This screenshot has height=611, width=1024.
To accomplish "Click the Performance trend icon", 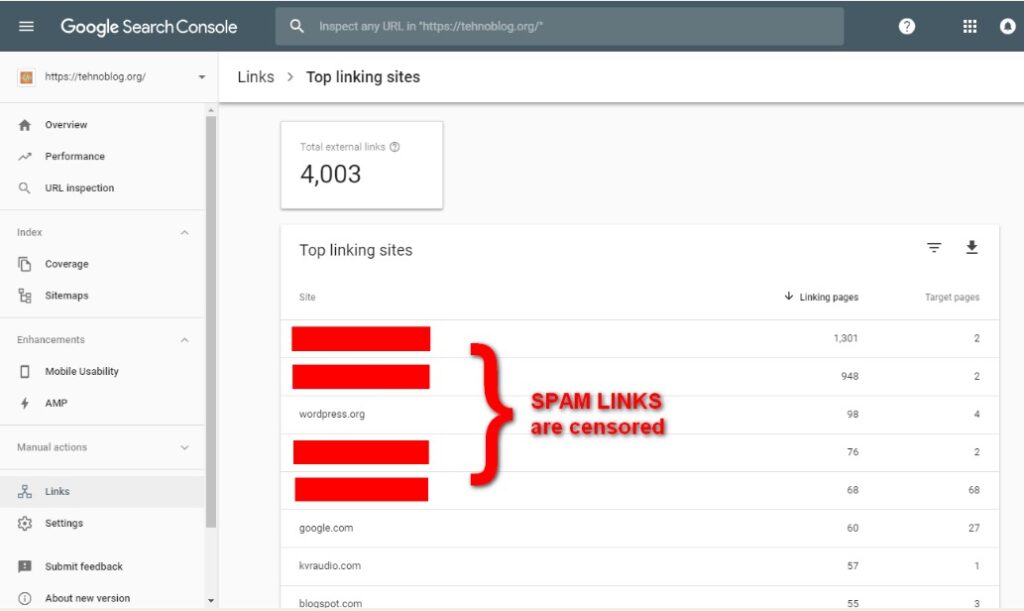I will pyautogui.click(x=25, y=156).
